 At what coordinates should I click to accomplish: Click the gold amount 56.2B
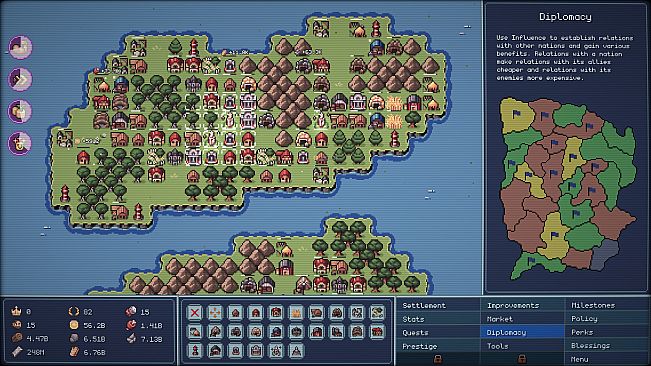pyautogui.click(x=94, y=325)
